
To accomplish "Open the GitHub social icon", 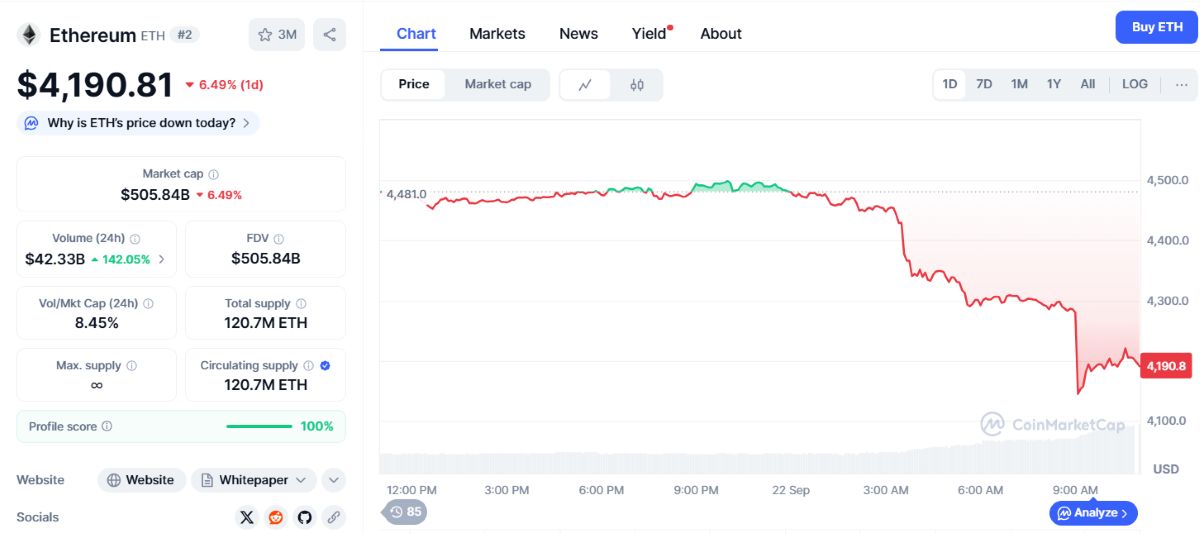I will 305,517.
